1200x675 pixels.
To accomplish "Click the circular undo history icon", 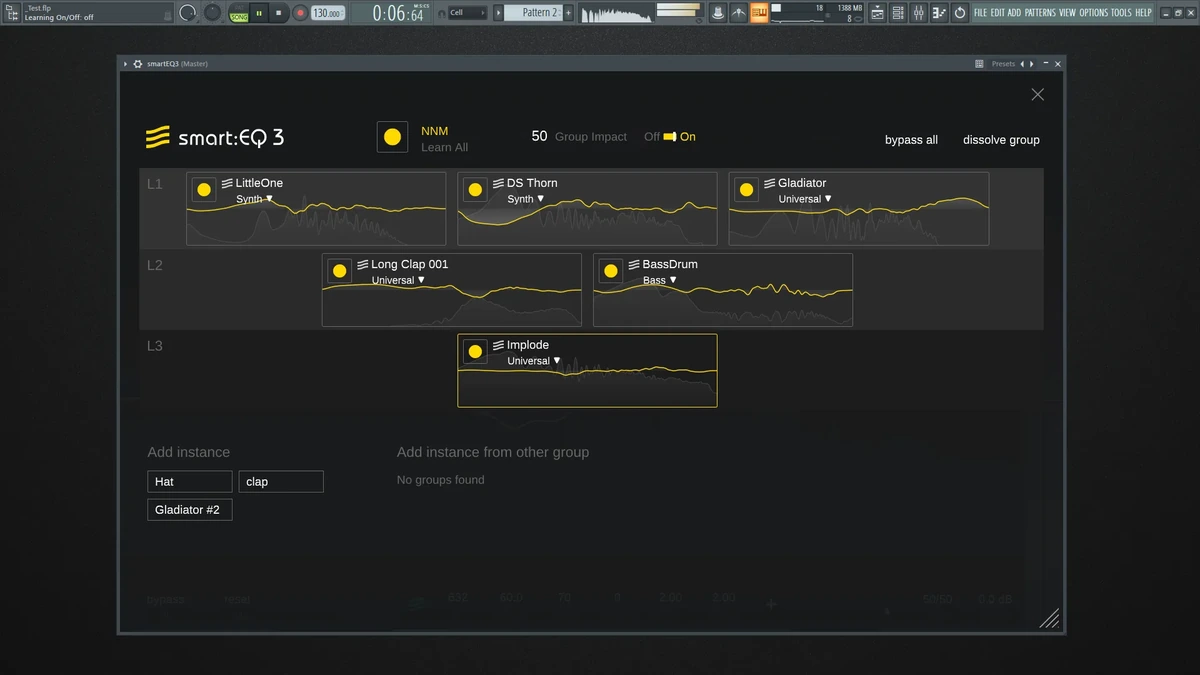I will pos(960,13).
